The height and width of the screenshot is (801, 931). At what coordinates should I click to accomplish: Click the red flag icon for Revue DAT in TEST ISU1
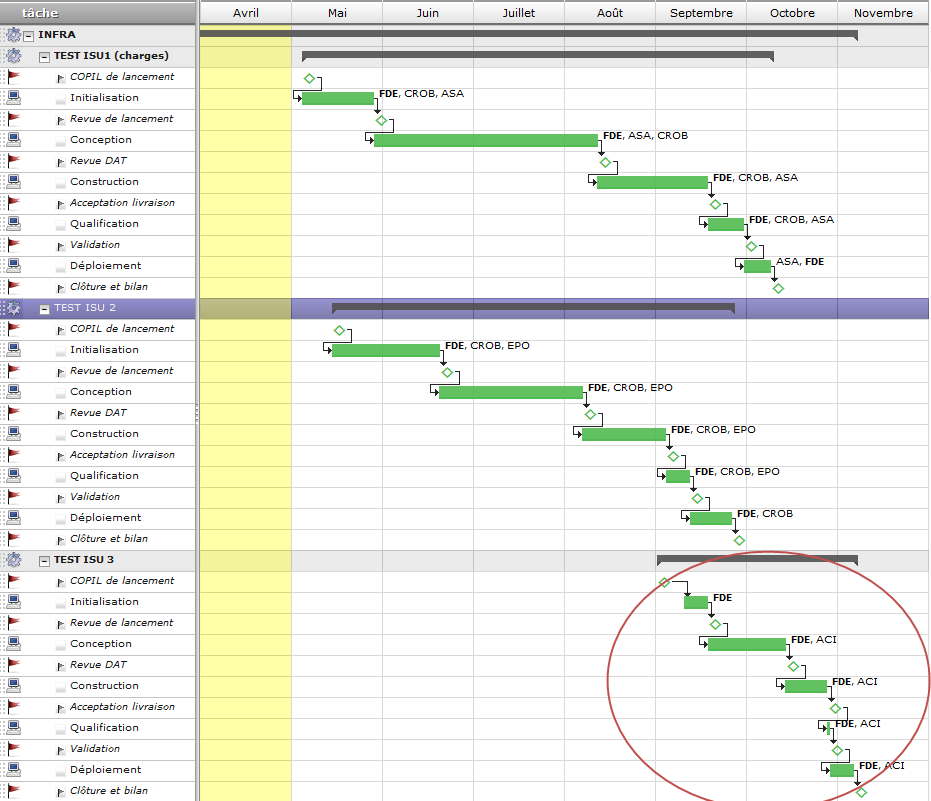pos(14,161)
